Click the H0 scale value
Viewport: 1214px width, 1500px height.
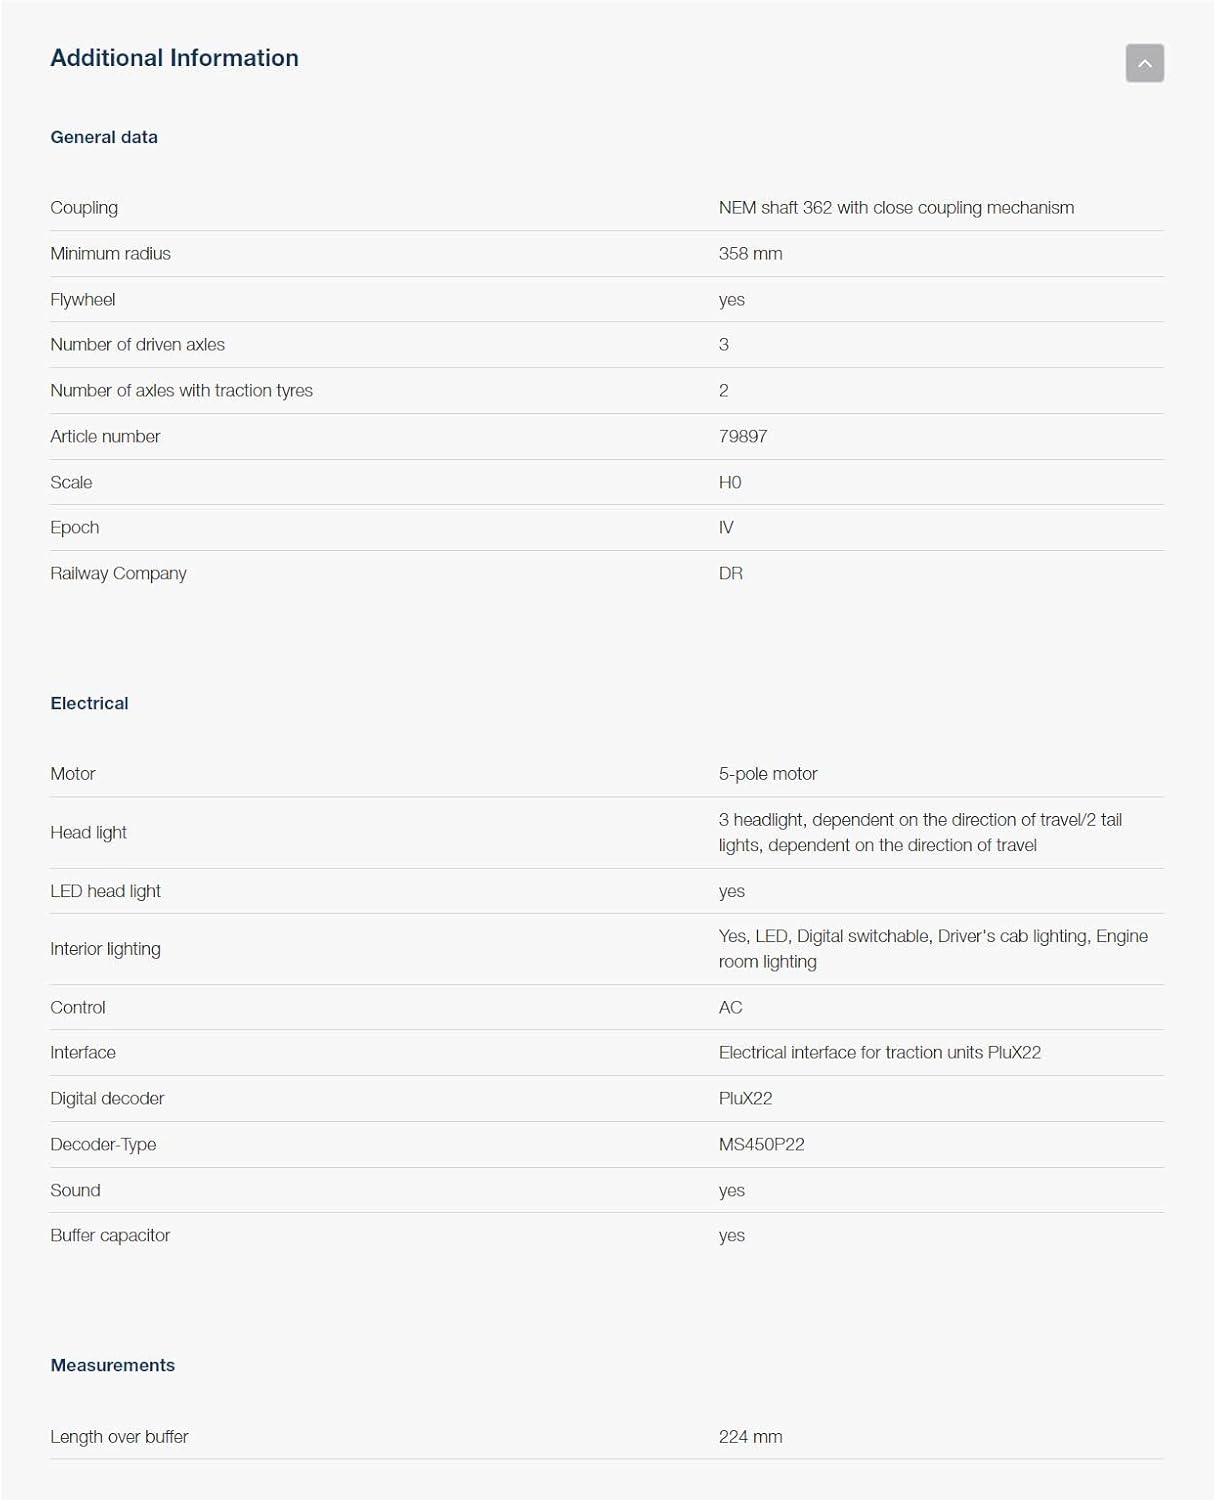click(730, 483)
